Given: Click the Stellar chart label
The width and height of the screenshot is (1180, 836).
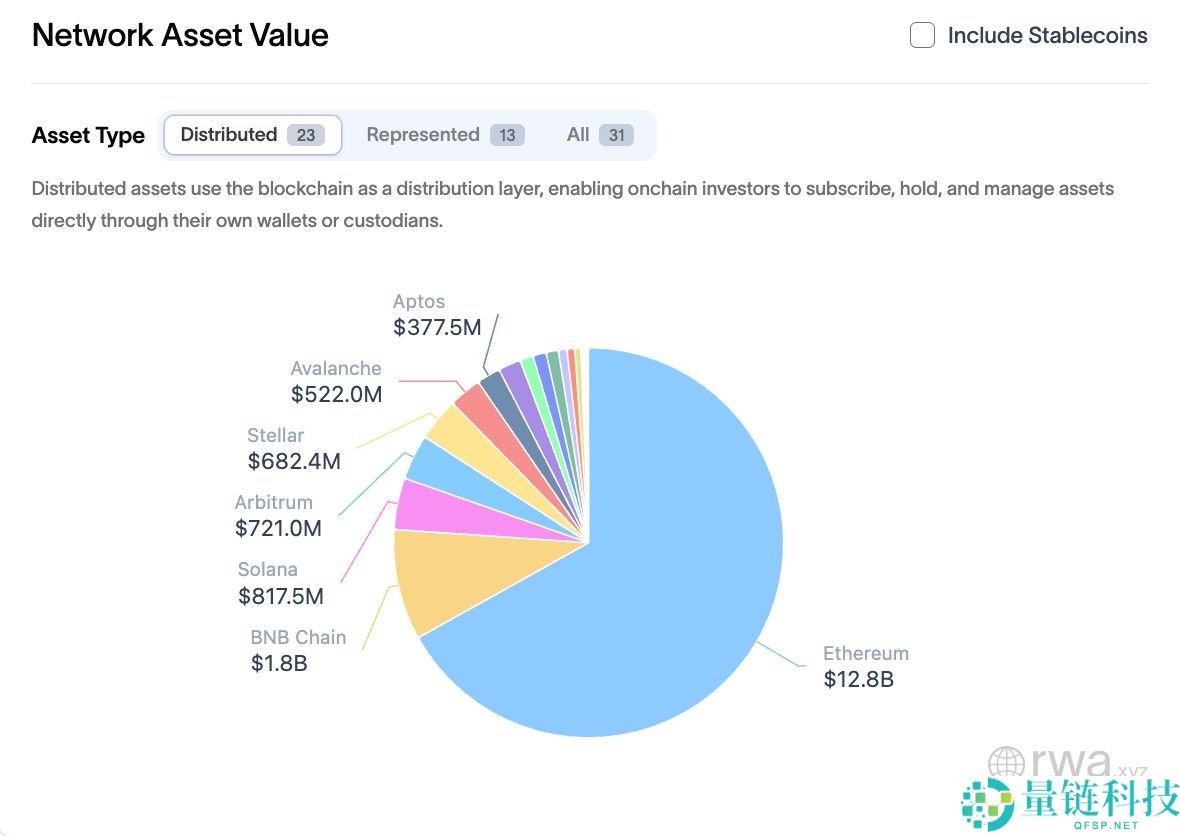Looking at the screenshot, I should pos(275,436).
